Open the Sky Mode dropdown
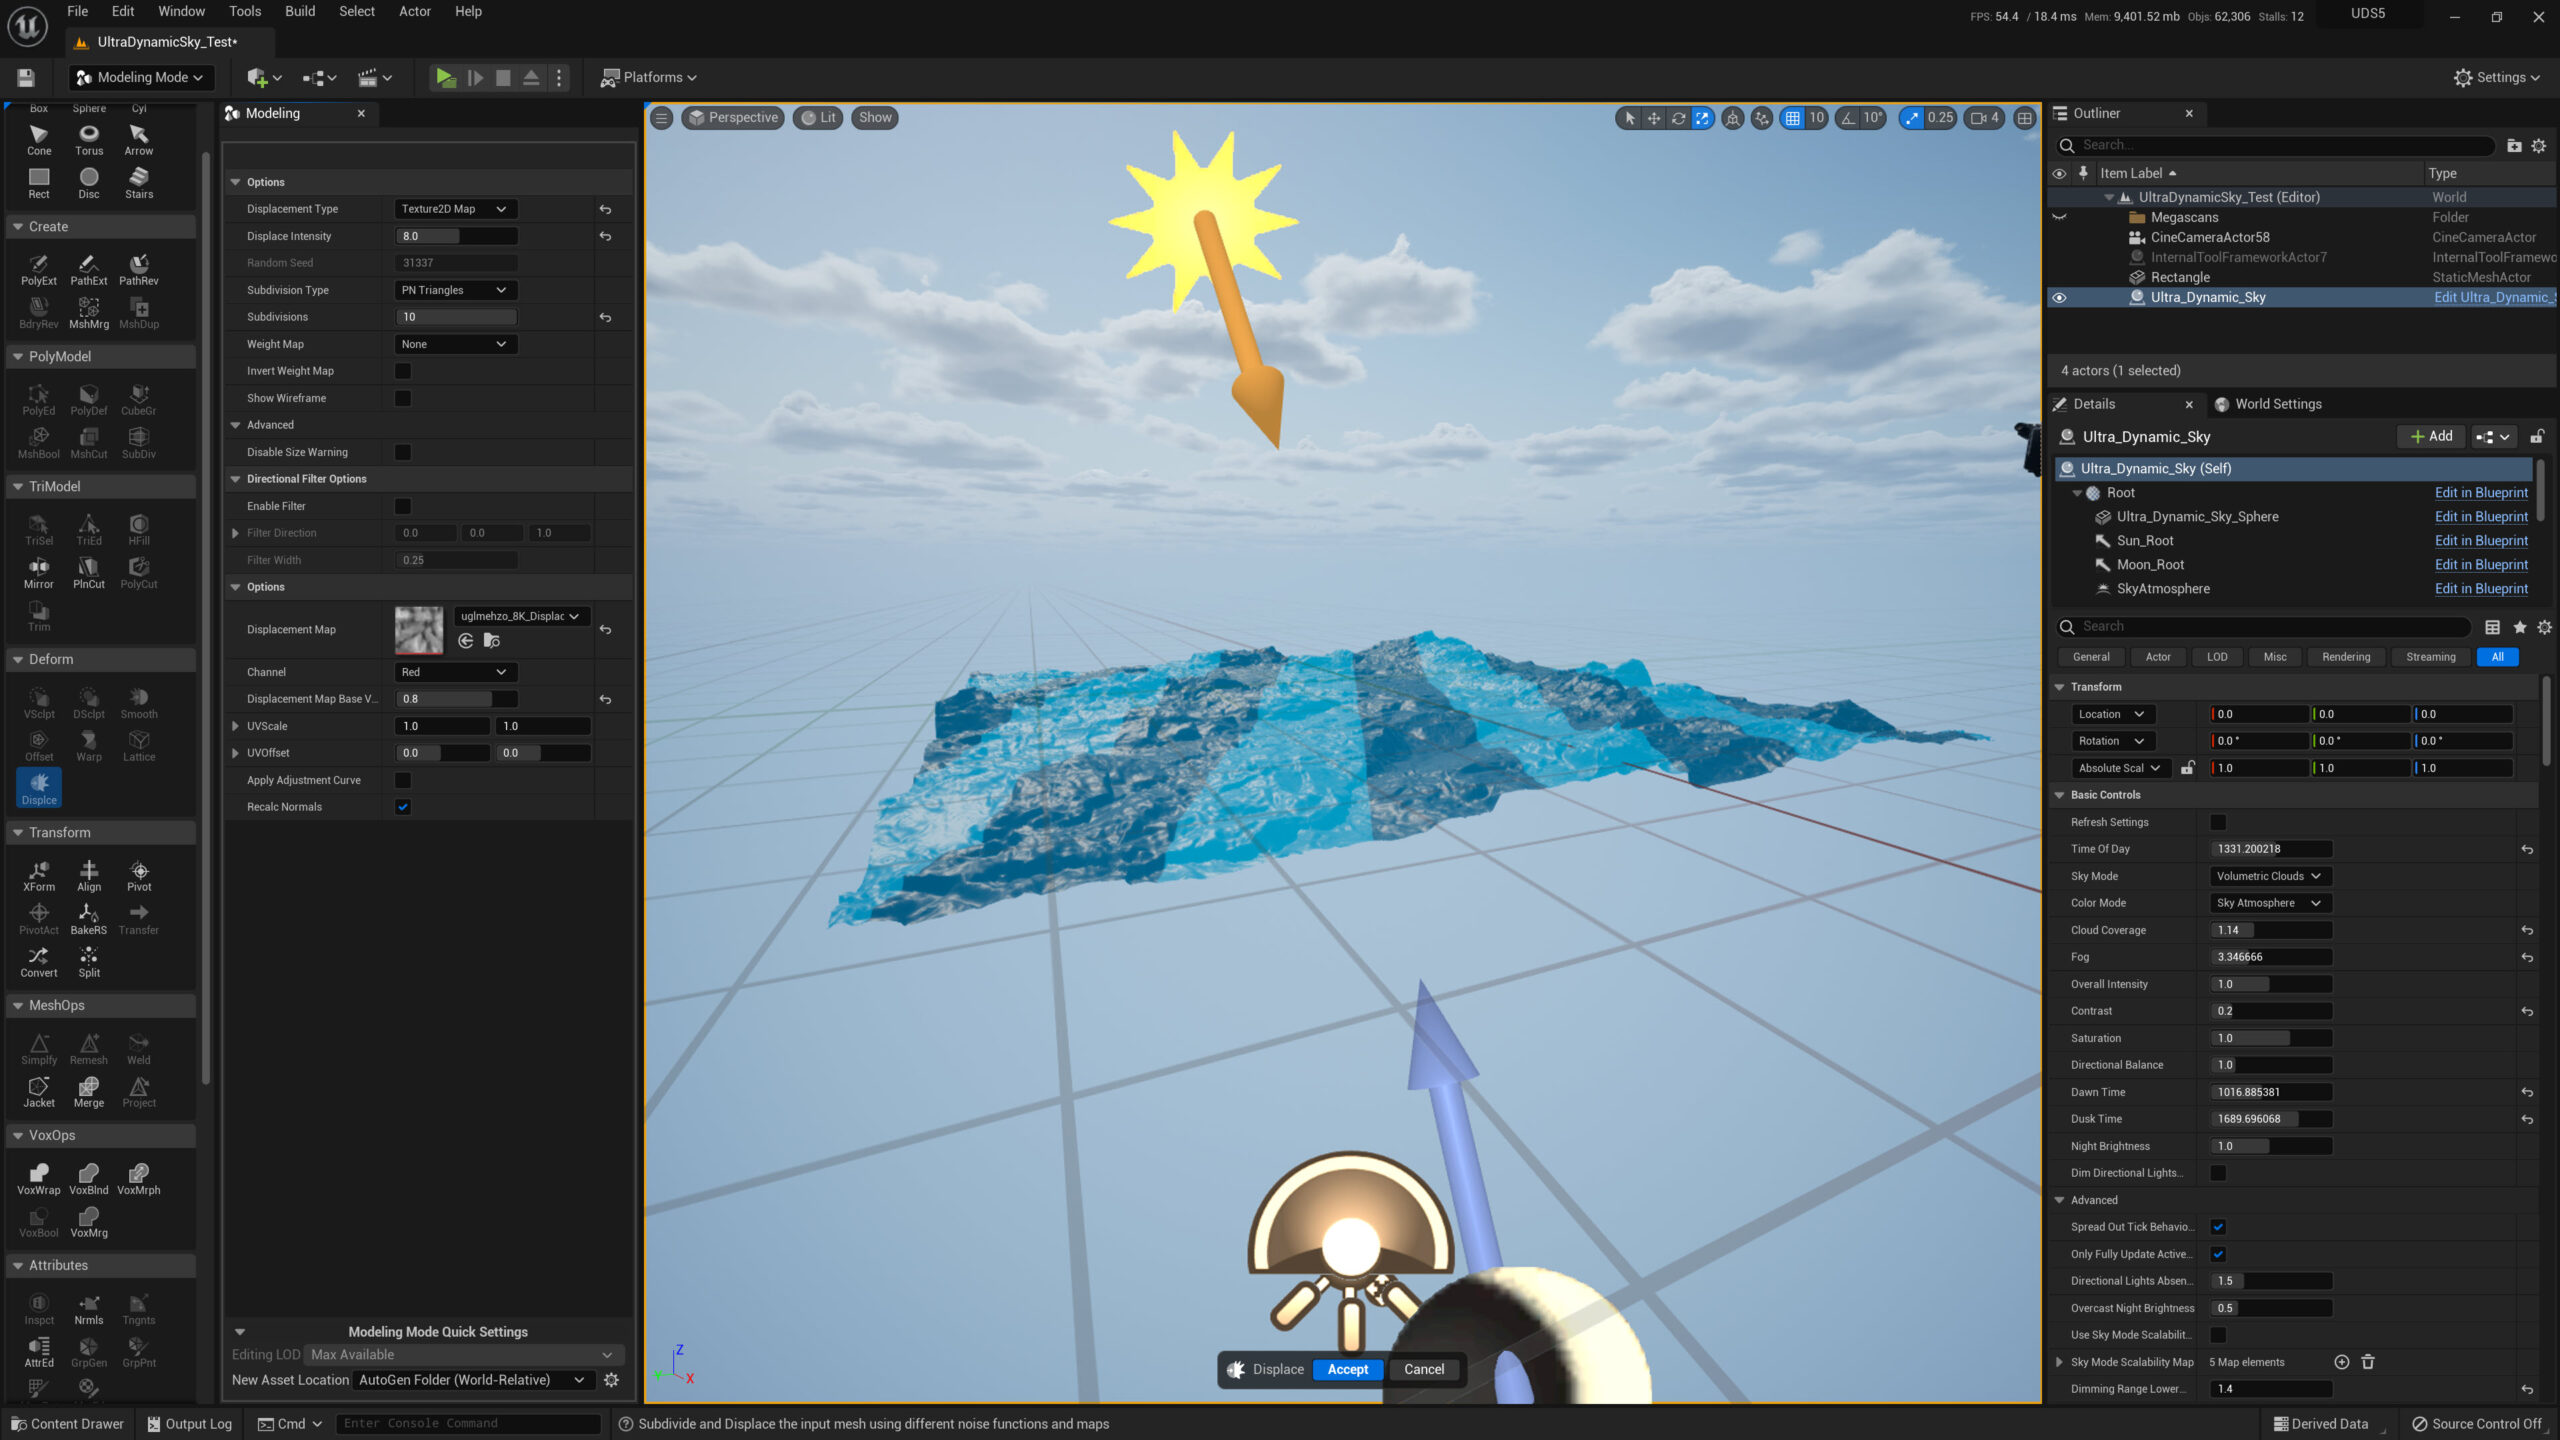 point(2269,876)
